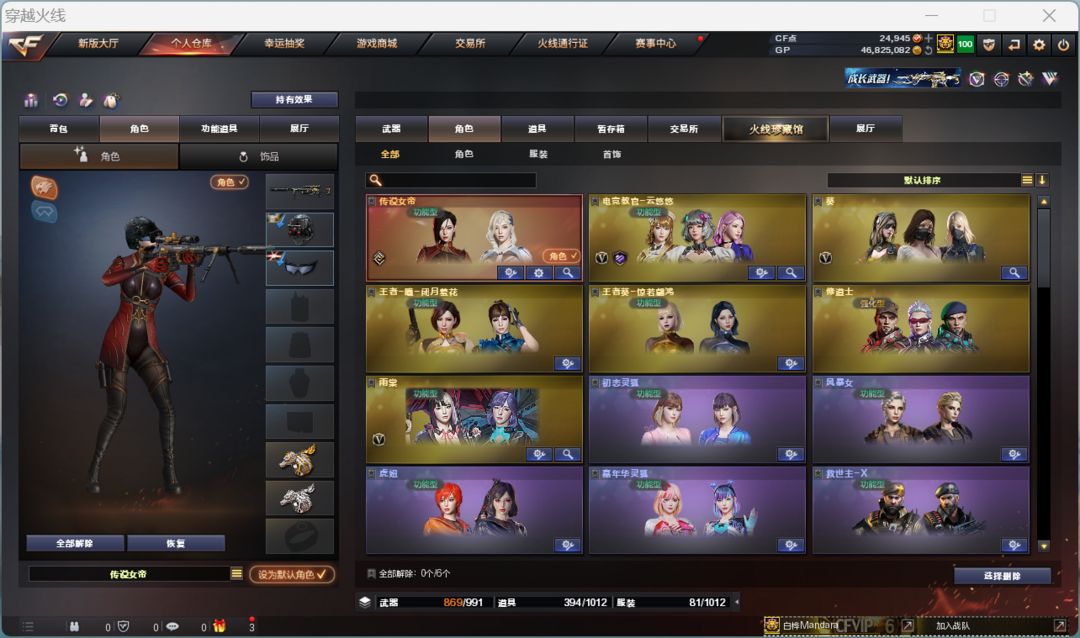Click the gift box icon in bottom bar

click(220, 626)
